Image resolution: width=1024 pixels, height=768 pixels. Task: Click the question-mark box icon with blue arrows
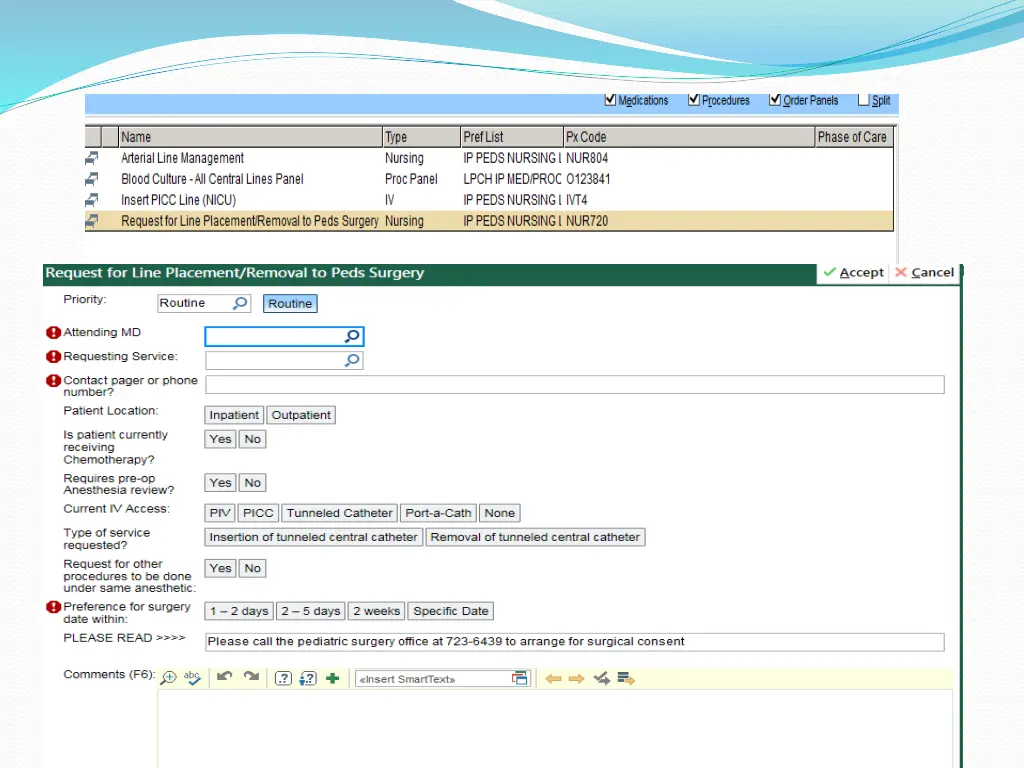pyautogui.click(x=308, y=679)
